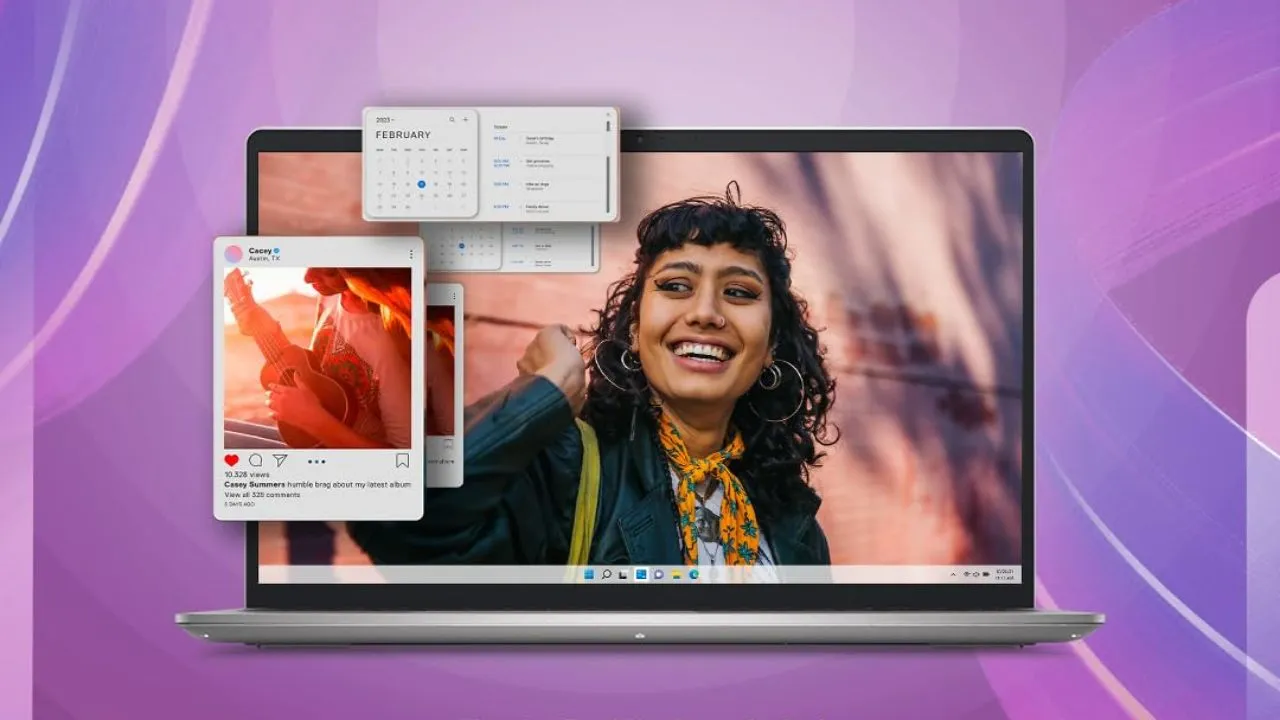
Task: Open the Widgets icon on the taskbar
Action: 641,574
